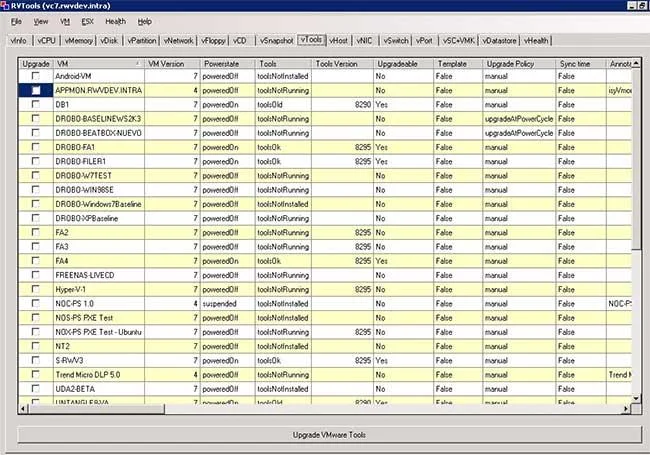Switch to the vNetwork tab

178,41
